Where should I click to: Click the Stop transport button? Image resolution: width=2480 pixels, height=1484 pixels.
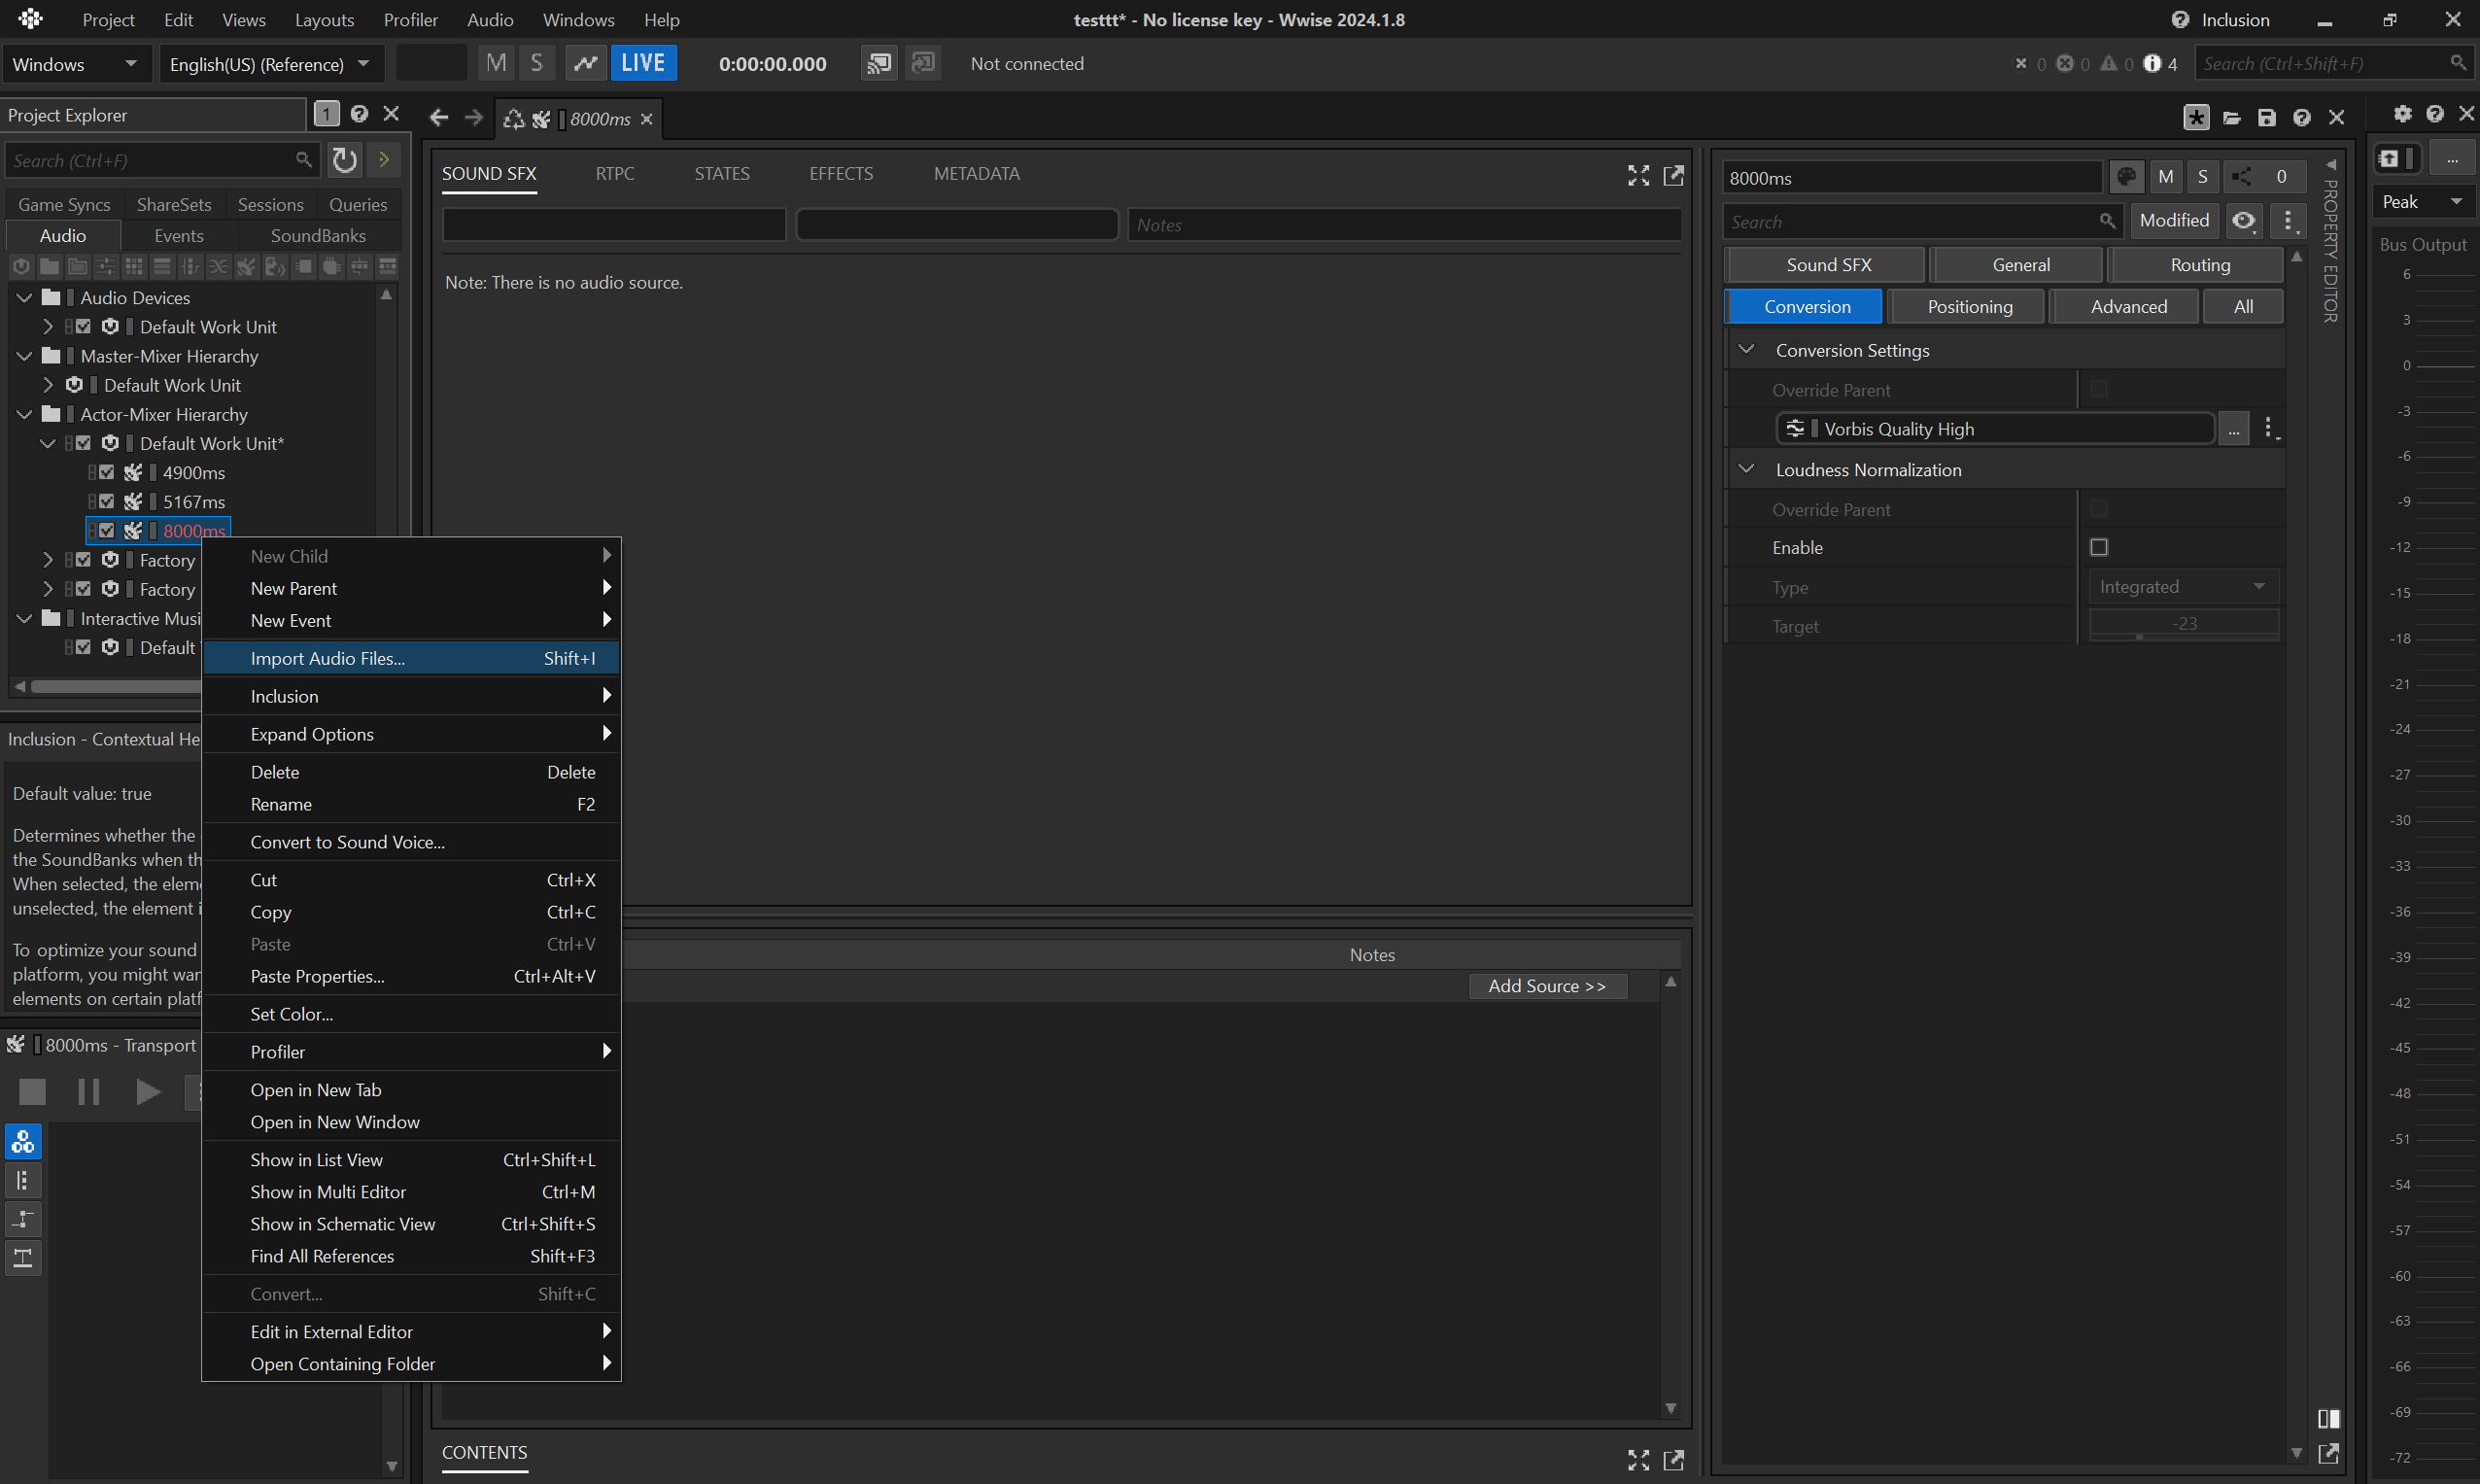click(x=32, y=1091)
